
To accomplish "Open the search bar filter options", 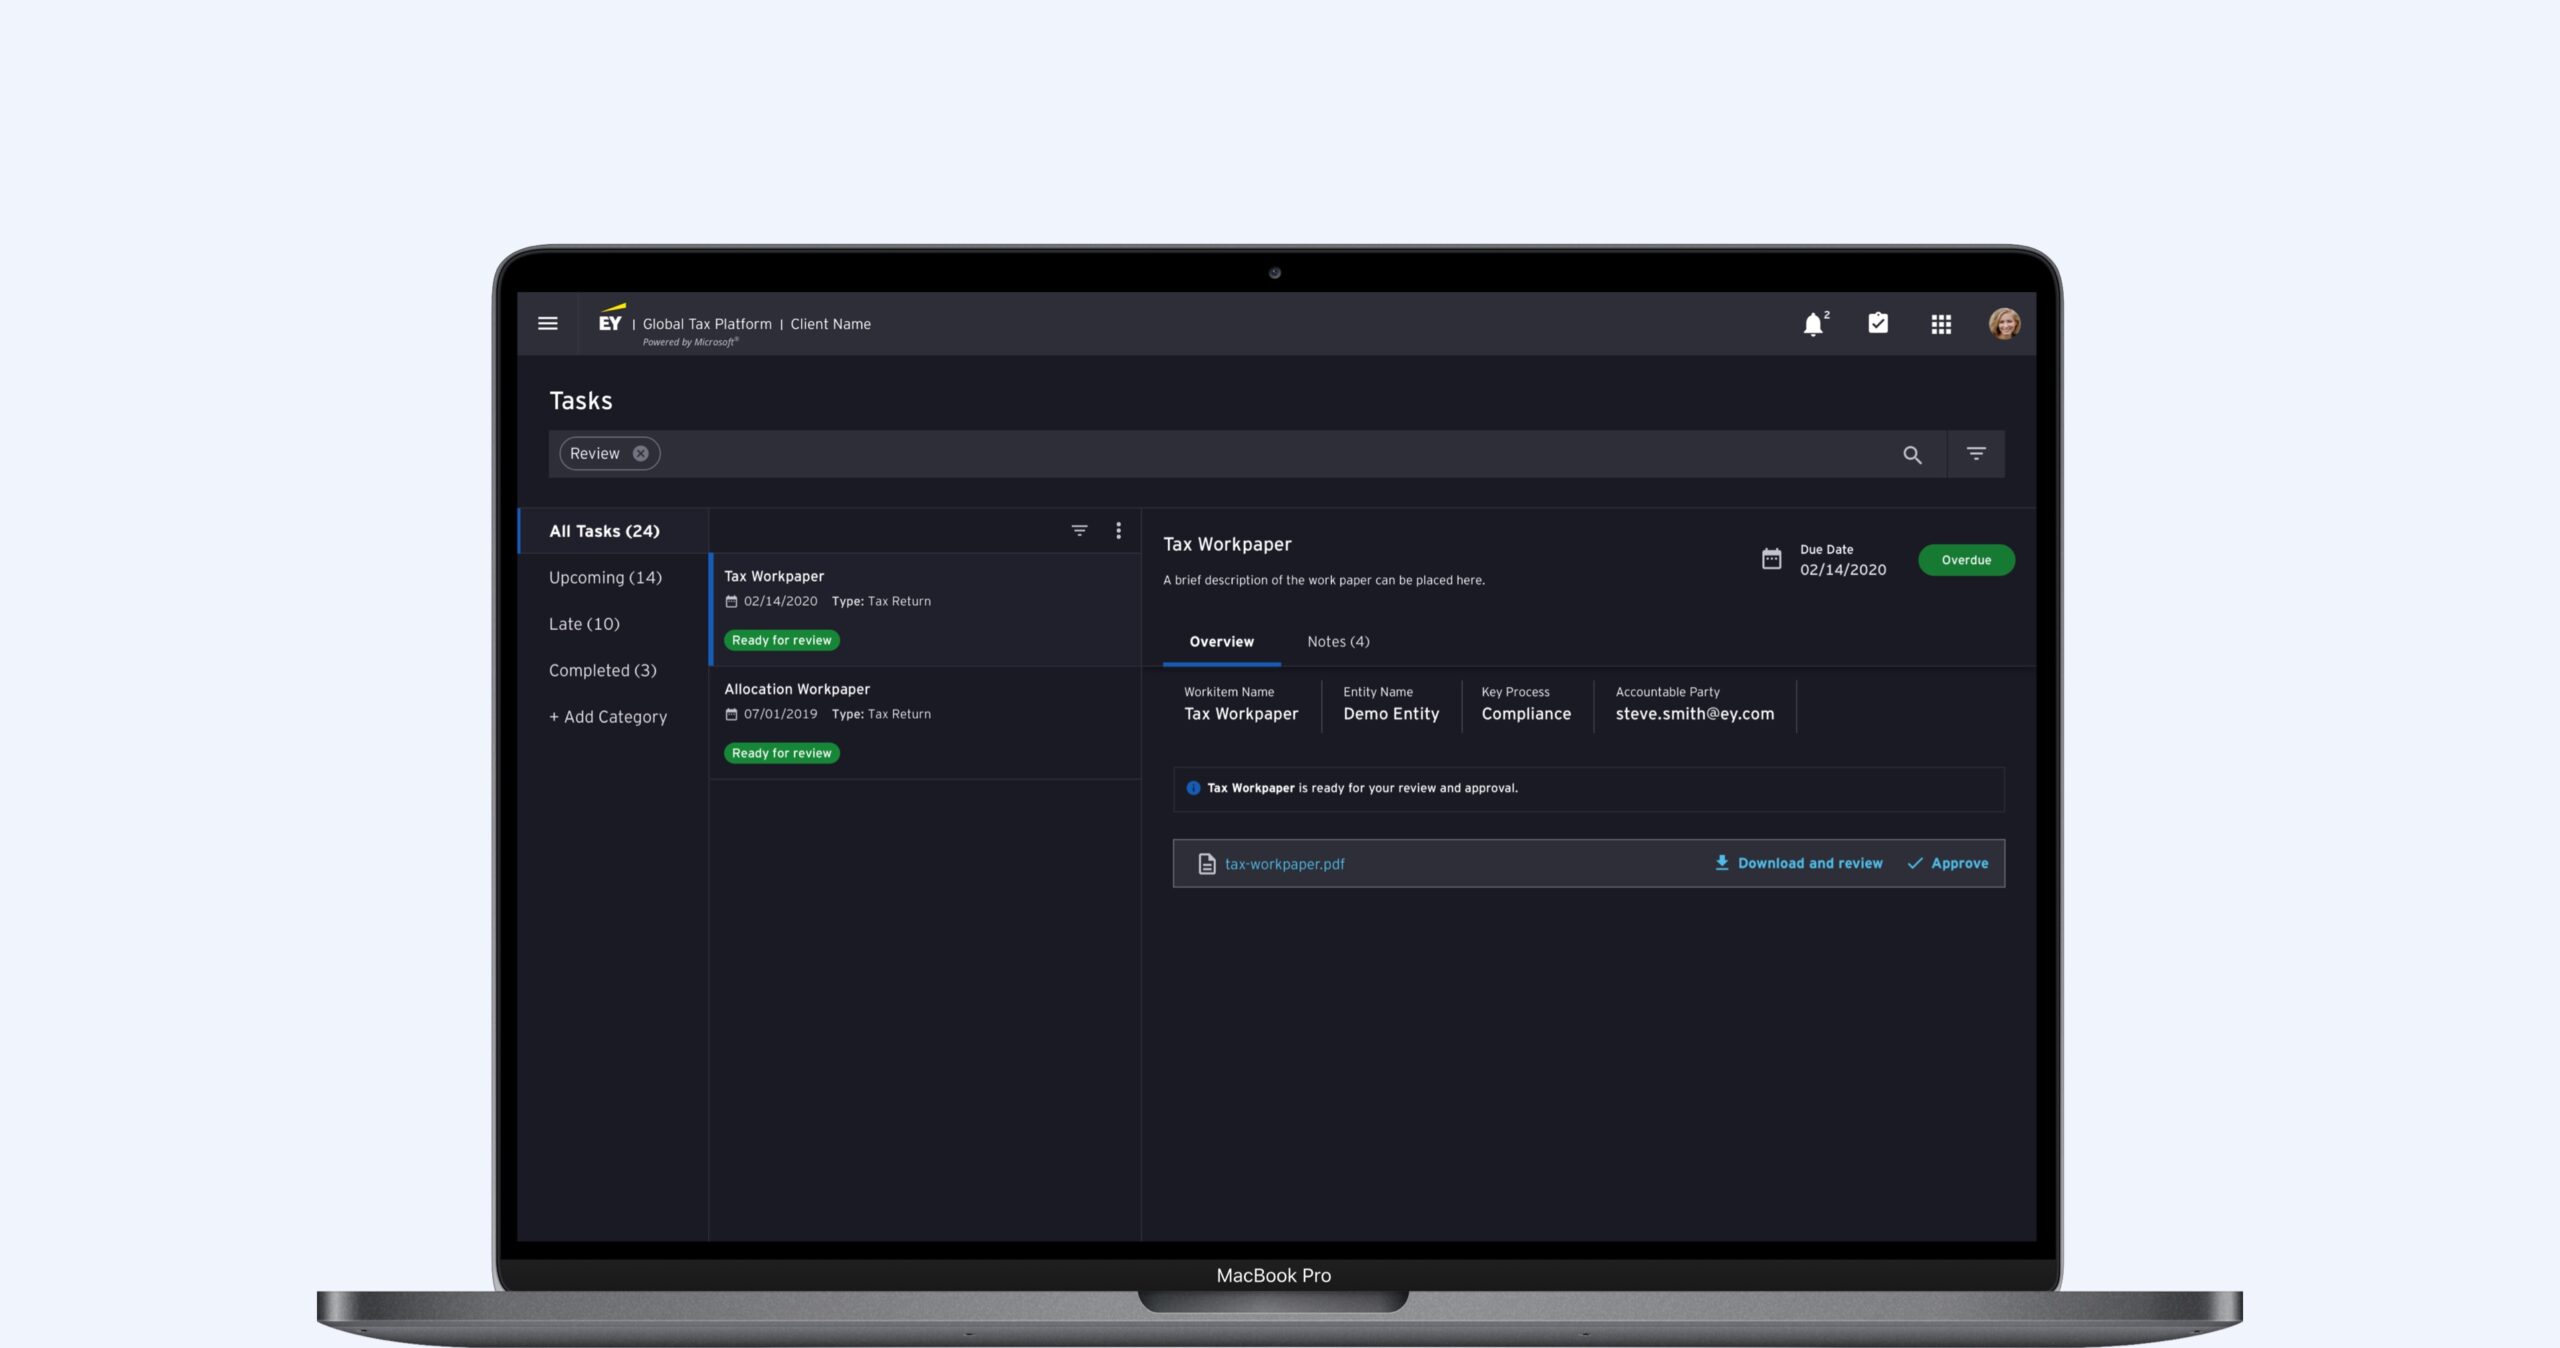I will (x=1975, y=454).
